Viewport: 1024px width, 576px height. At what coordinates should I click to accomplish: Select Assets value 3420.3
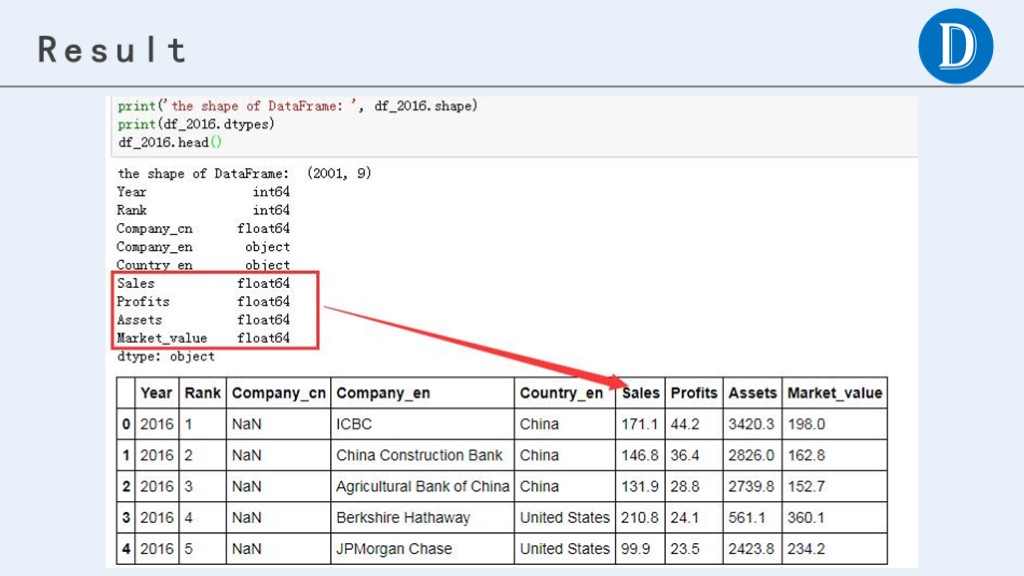click(752, 424)
